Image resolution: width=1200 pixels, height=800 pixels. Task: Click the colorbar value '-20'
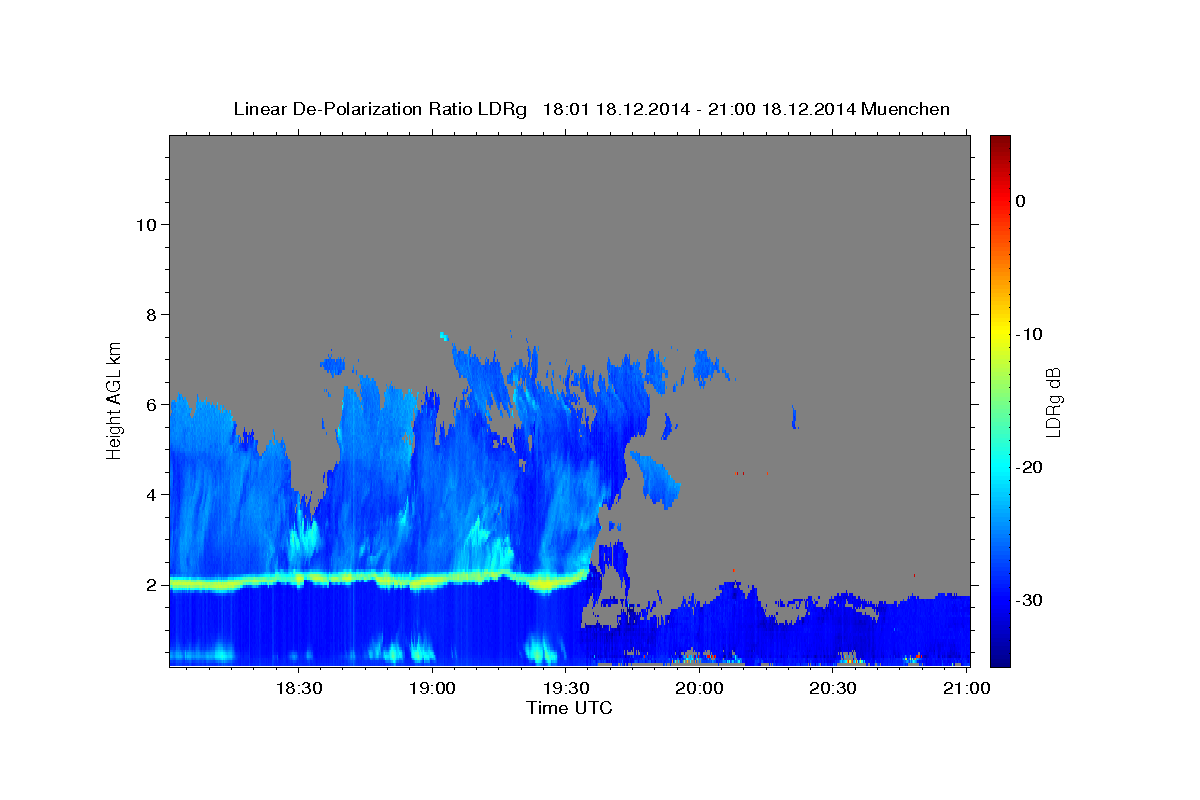[x=1030, y=467]
